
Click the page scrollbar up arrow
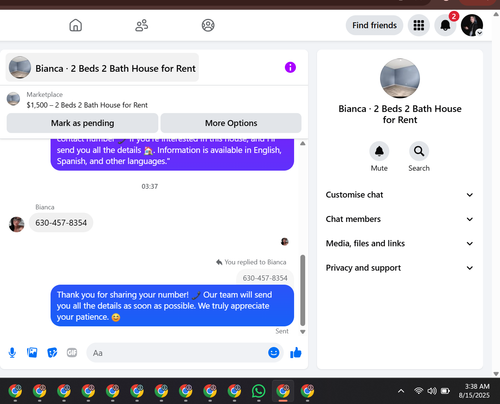point(496,14)
